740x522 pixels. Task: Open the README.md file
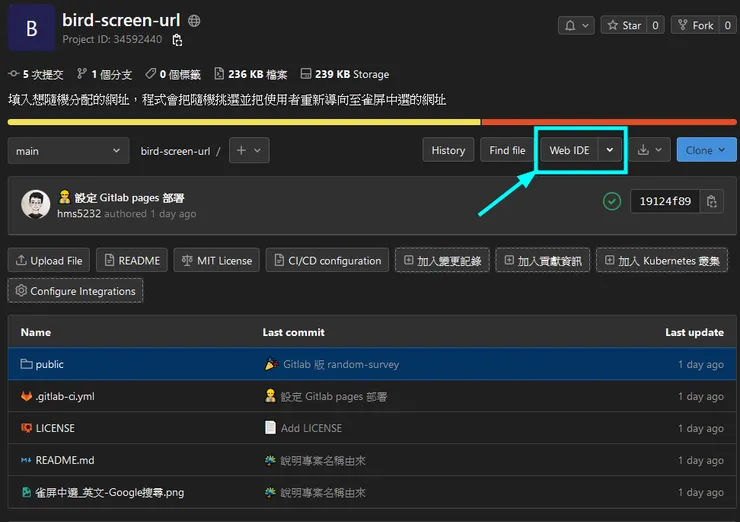65,460
